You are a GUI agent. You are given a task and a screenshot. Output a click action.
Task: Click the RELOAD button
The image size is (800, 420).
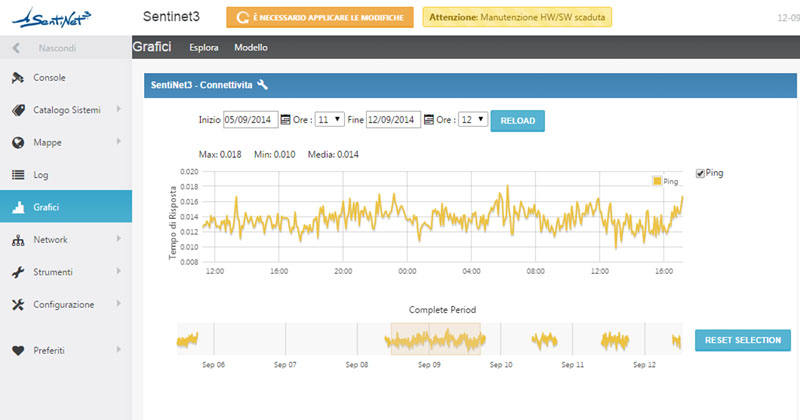click(517, 121)
